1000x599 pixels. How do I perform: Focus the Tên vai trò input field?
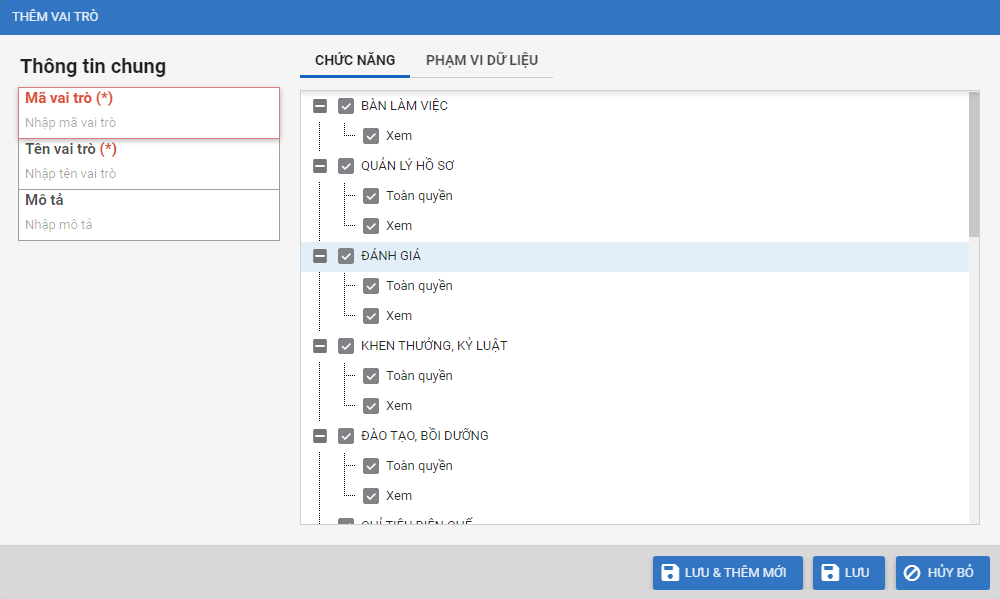pos(148,174)
